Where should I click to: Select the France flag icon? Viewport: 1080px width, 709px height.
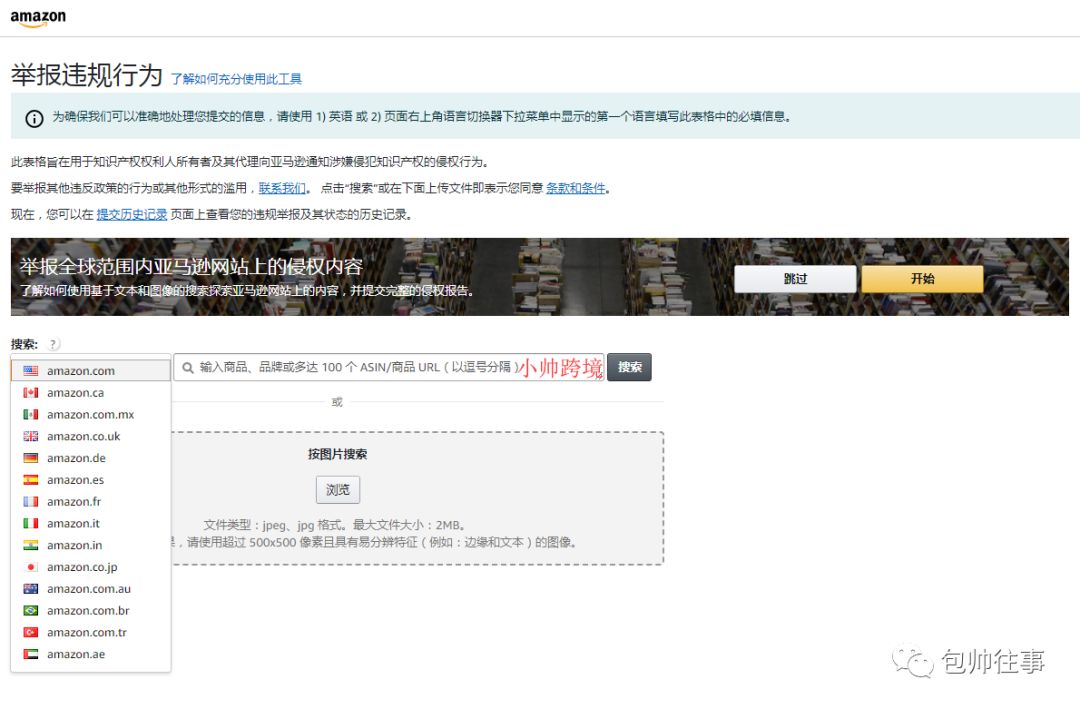click(x=30, y=502)
